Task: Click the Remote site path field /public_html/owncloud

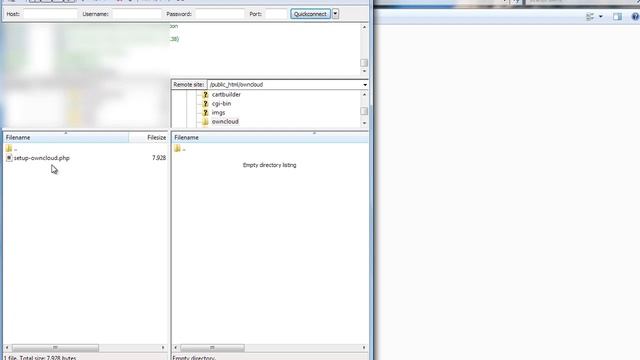Action: 284,85
